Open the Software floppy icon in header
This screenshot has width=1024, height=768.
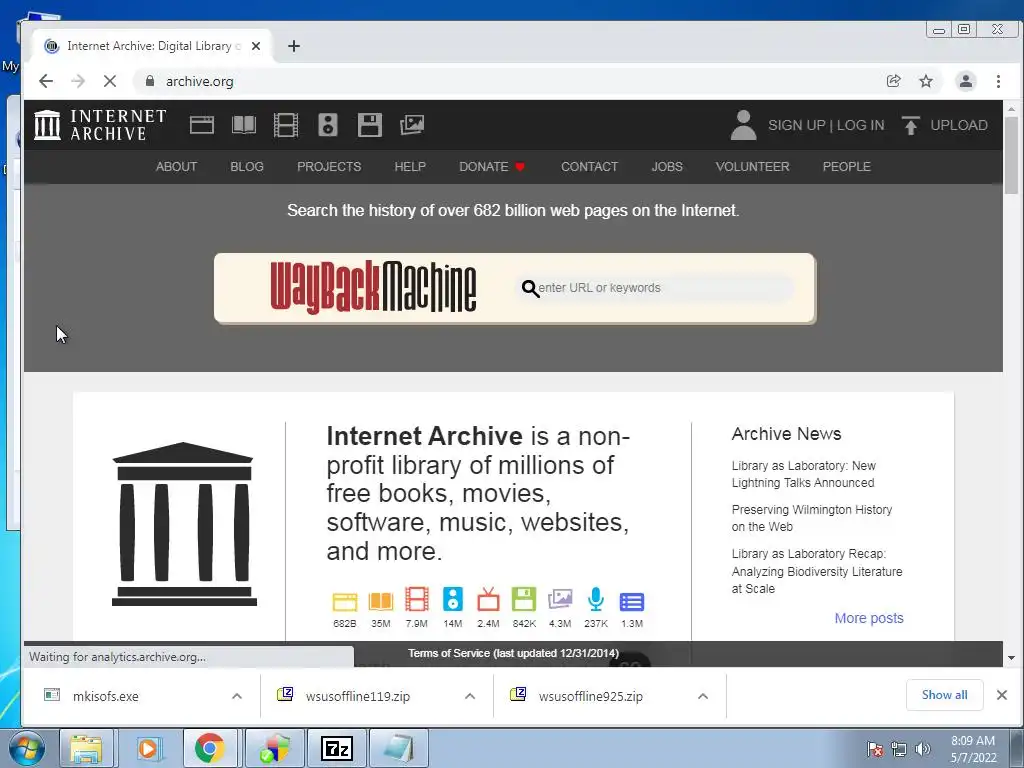(x=370, y=125)
